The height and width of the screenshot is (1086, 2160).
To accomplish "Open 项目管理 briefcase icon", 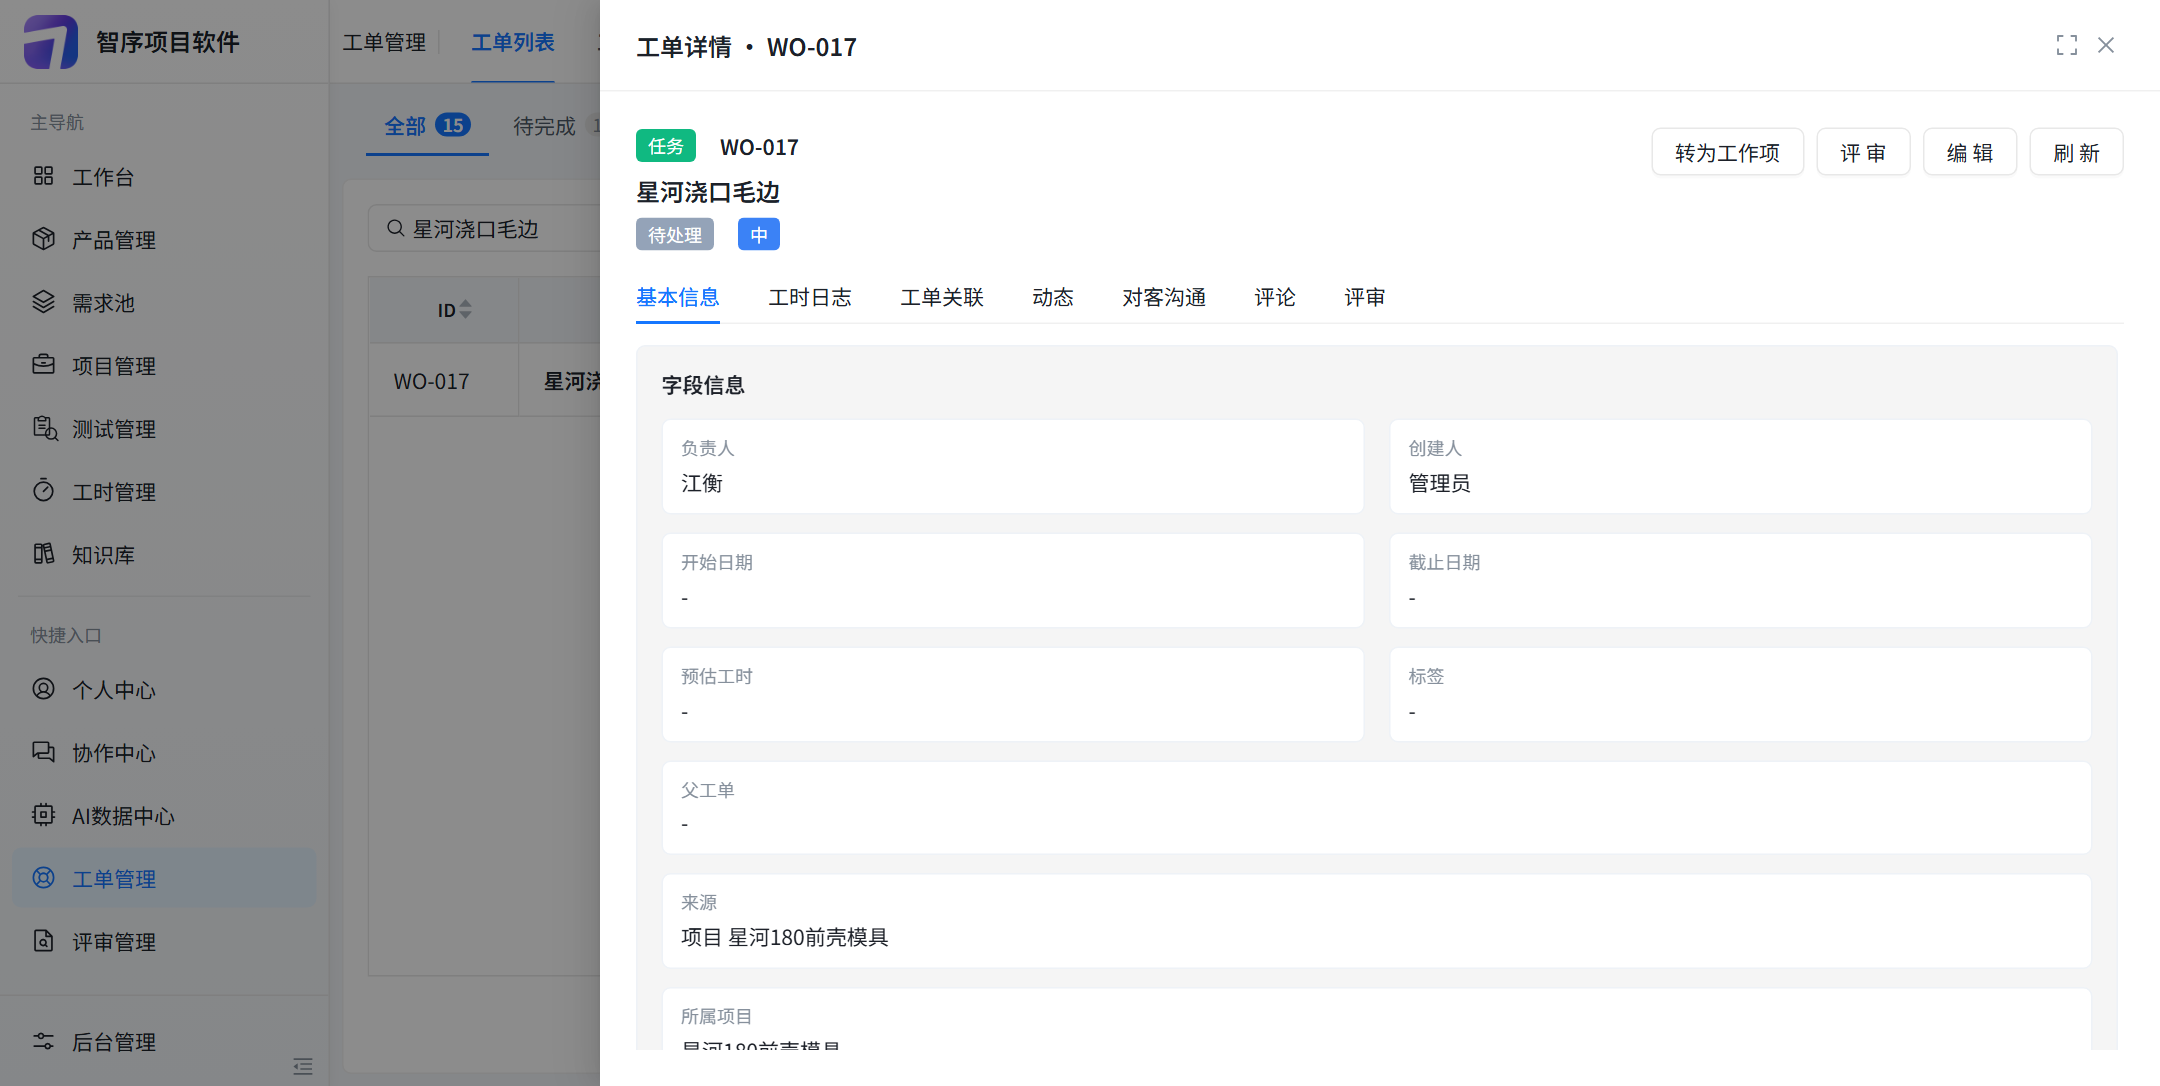I will tap(43, 365).
